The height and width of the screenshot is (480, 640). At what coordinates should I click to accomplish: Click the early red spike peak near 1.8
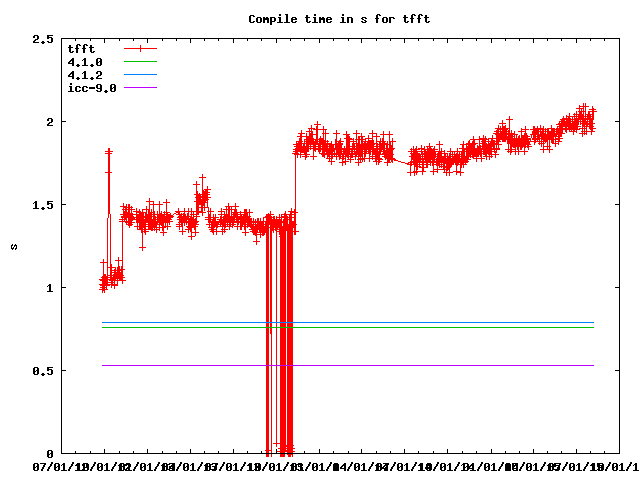[109, 152]
